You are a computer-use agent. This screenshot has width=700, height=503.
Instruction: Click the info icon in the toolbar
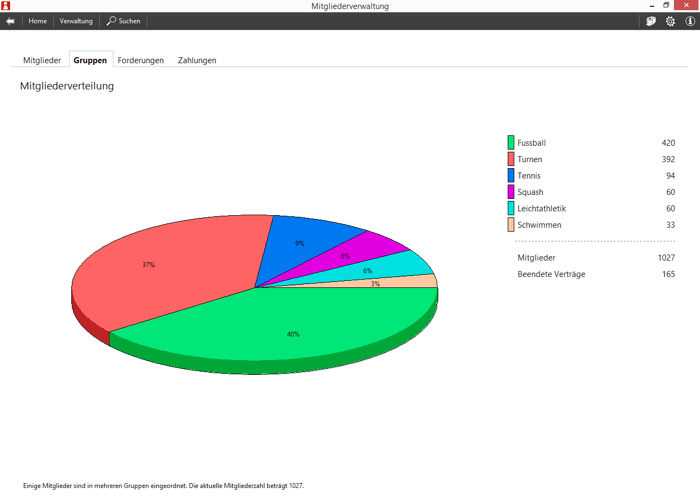pyautogui.click(x=689, y=21)
